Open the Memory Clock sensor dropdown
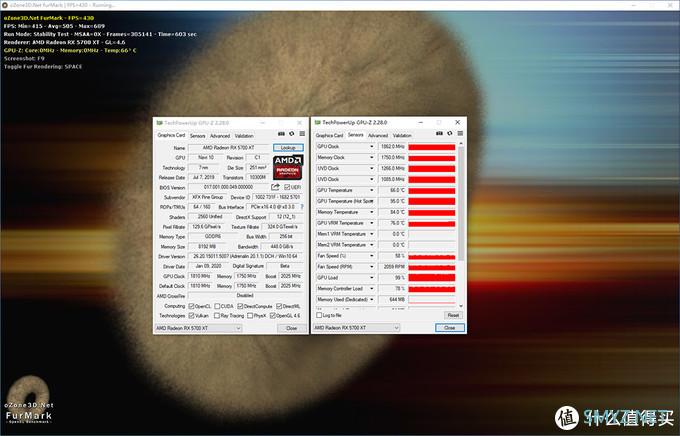The image size is (680, 436). pos(372,157)
